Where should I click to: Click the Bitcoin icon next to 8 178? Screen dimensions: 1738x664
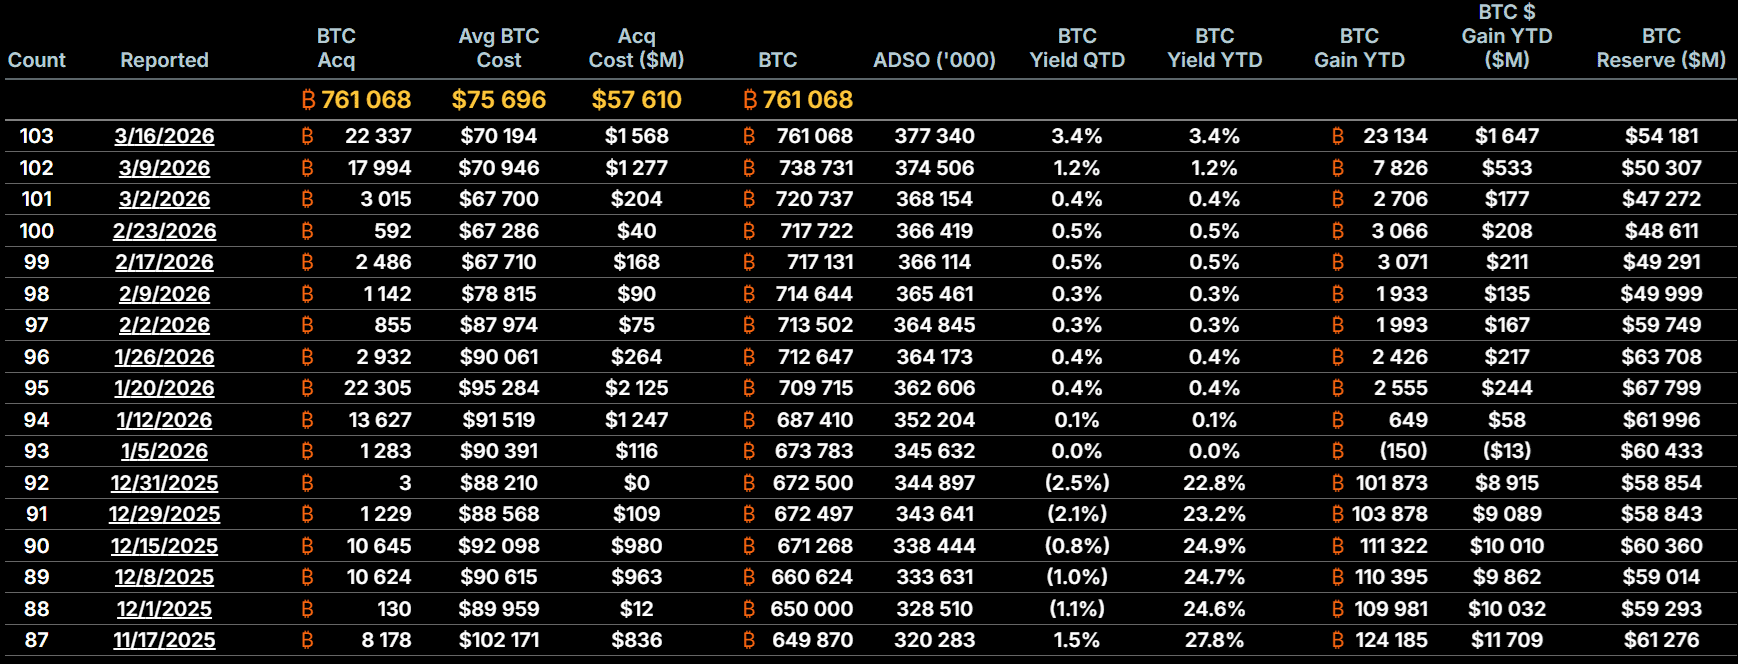coord(307,640)
